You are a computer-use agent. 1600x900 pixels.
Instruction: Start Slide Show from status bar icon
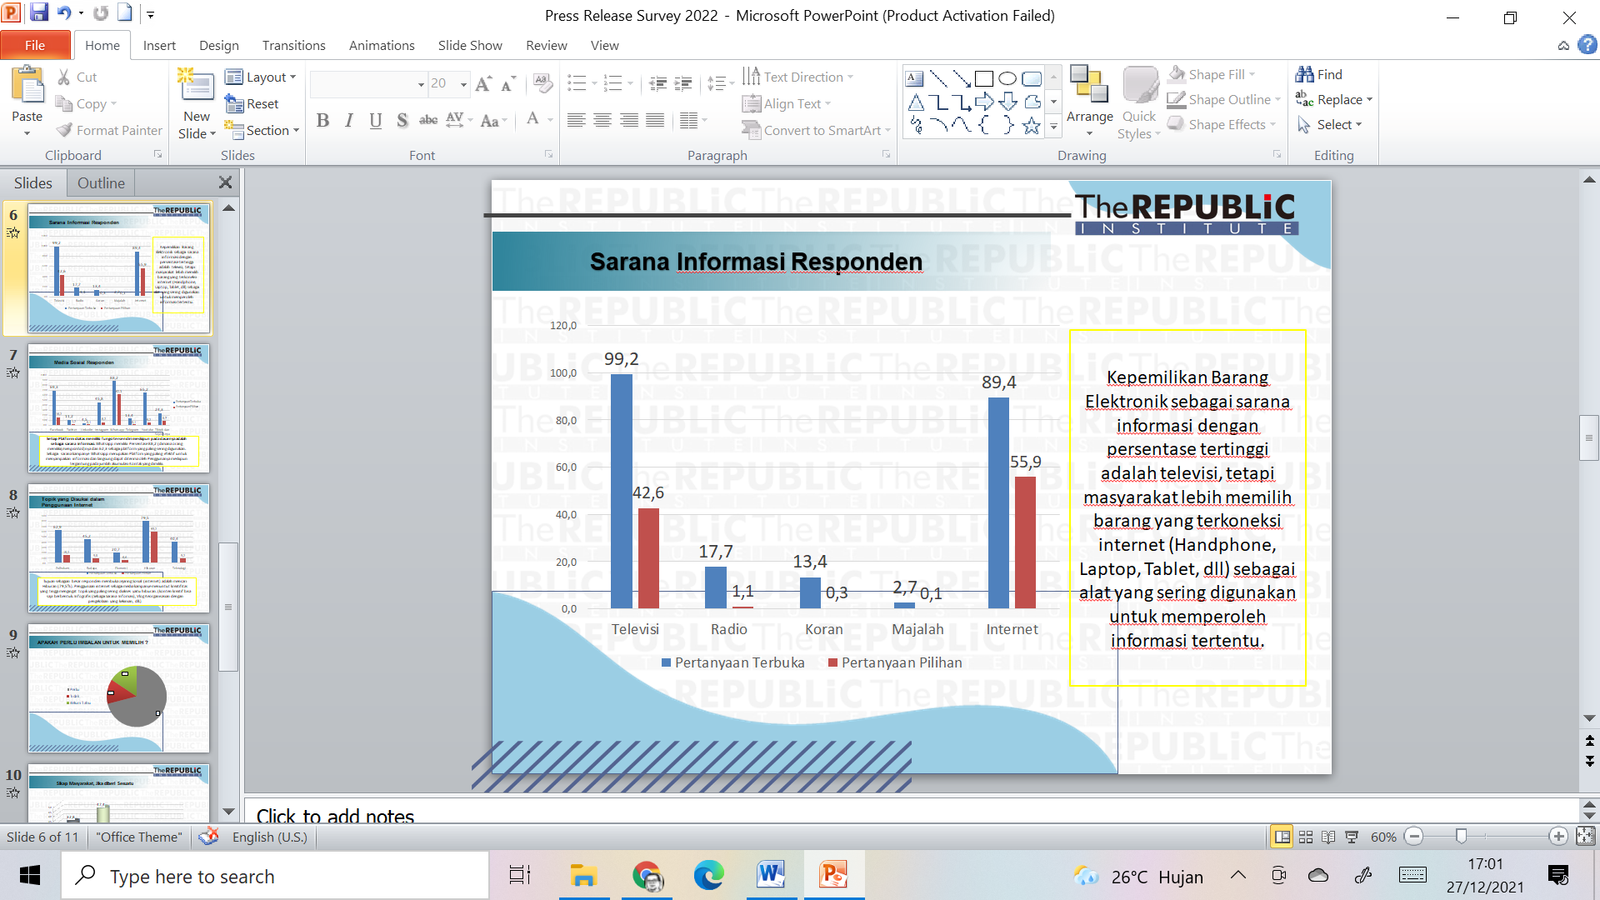click(x=1352, y=837)
